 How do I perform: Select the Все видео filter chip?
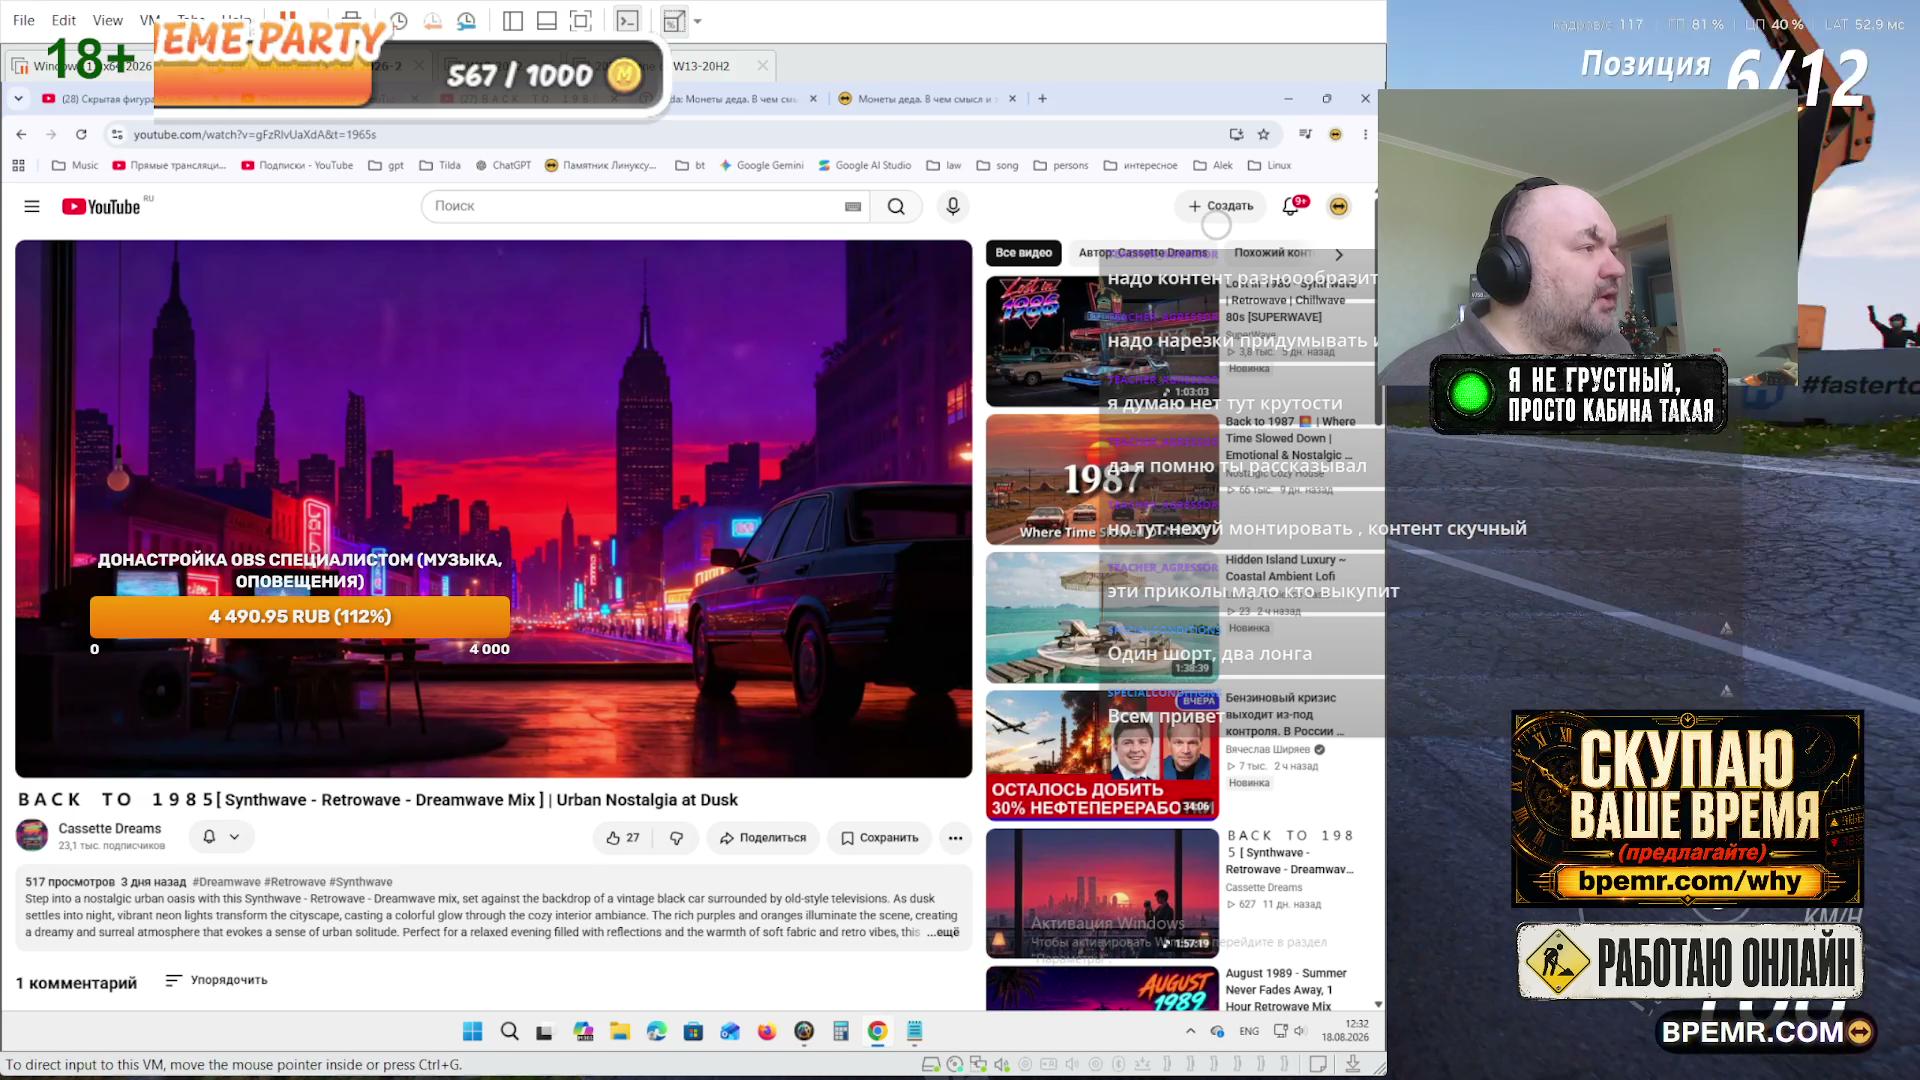tap(1023, 253)
